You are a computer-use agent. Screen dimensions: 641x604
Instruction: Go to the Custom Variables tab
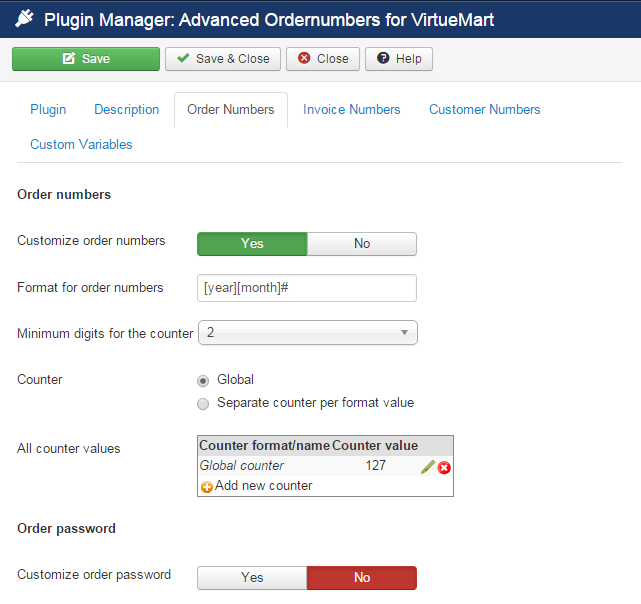coord(81,145)
